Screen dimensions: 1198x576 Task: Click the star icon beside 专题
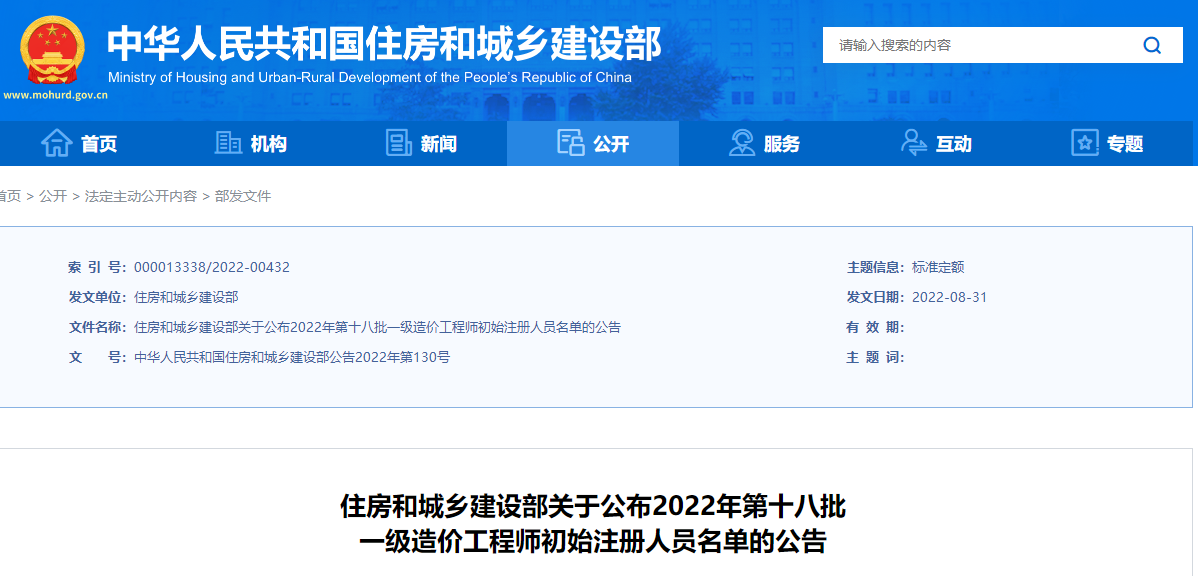pos(1084,144)
